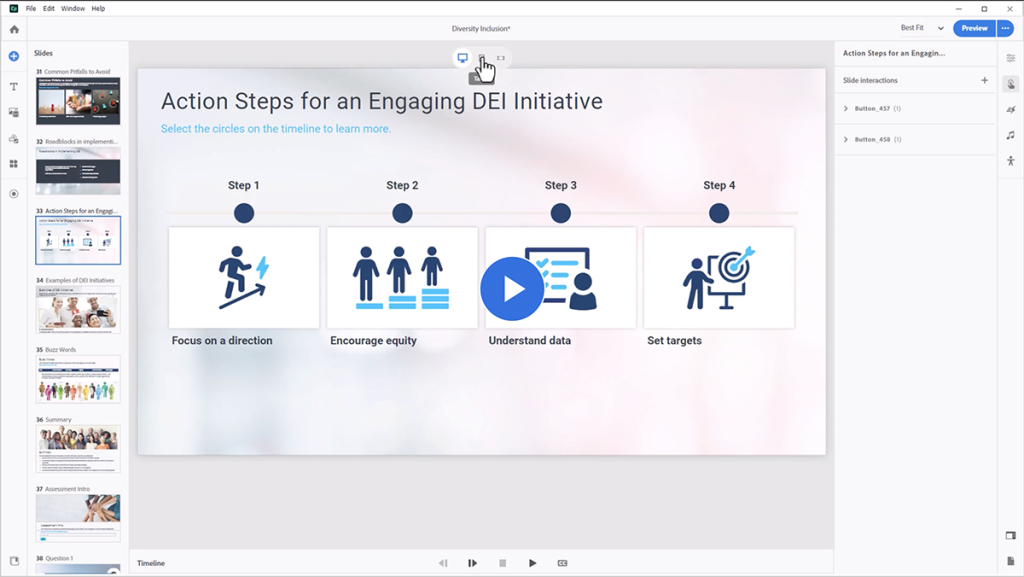This screenshot has width=1024, height=577.
Task: Switch to mobile device view
Action: coord(500,58)
